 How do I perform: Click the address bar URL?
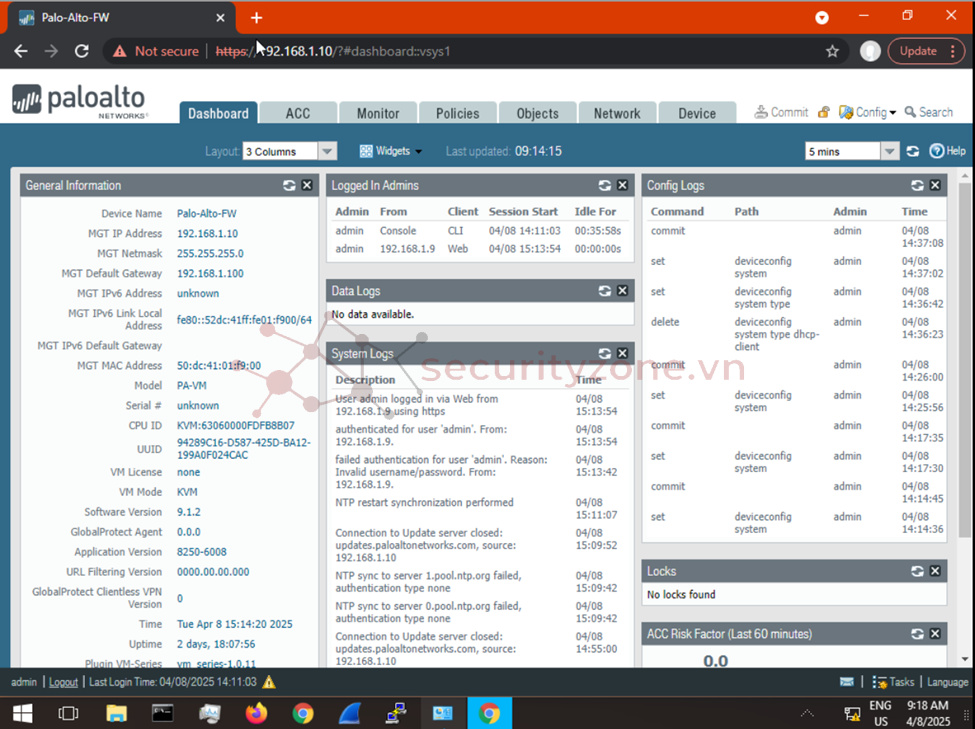333,51
